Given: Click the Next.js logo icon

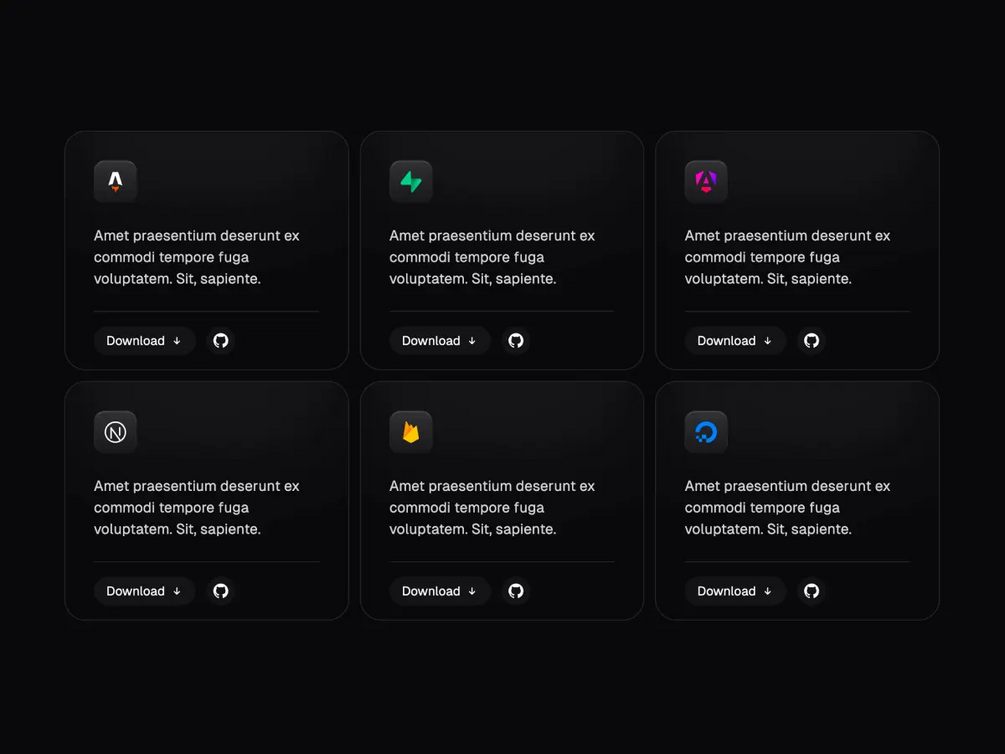Looking at the screenshot, I should click(x=115, y=432).
